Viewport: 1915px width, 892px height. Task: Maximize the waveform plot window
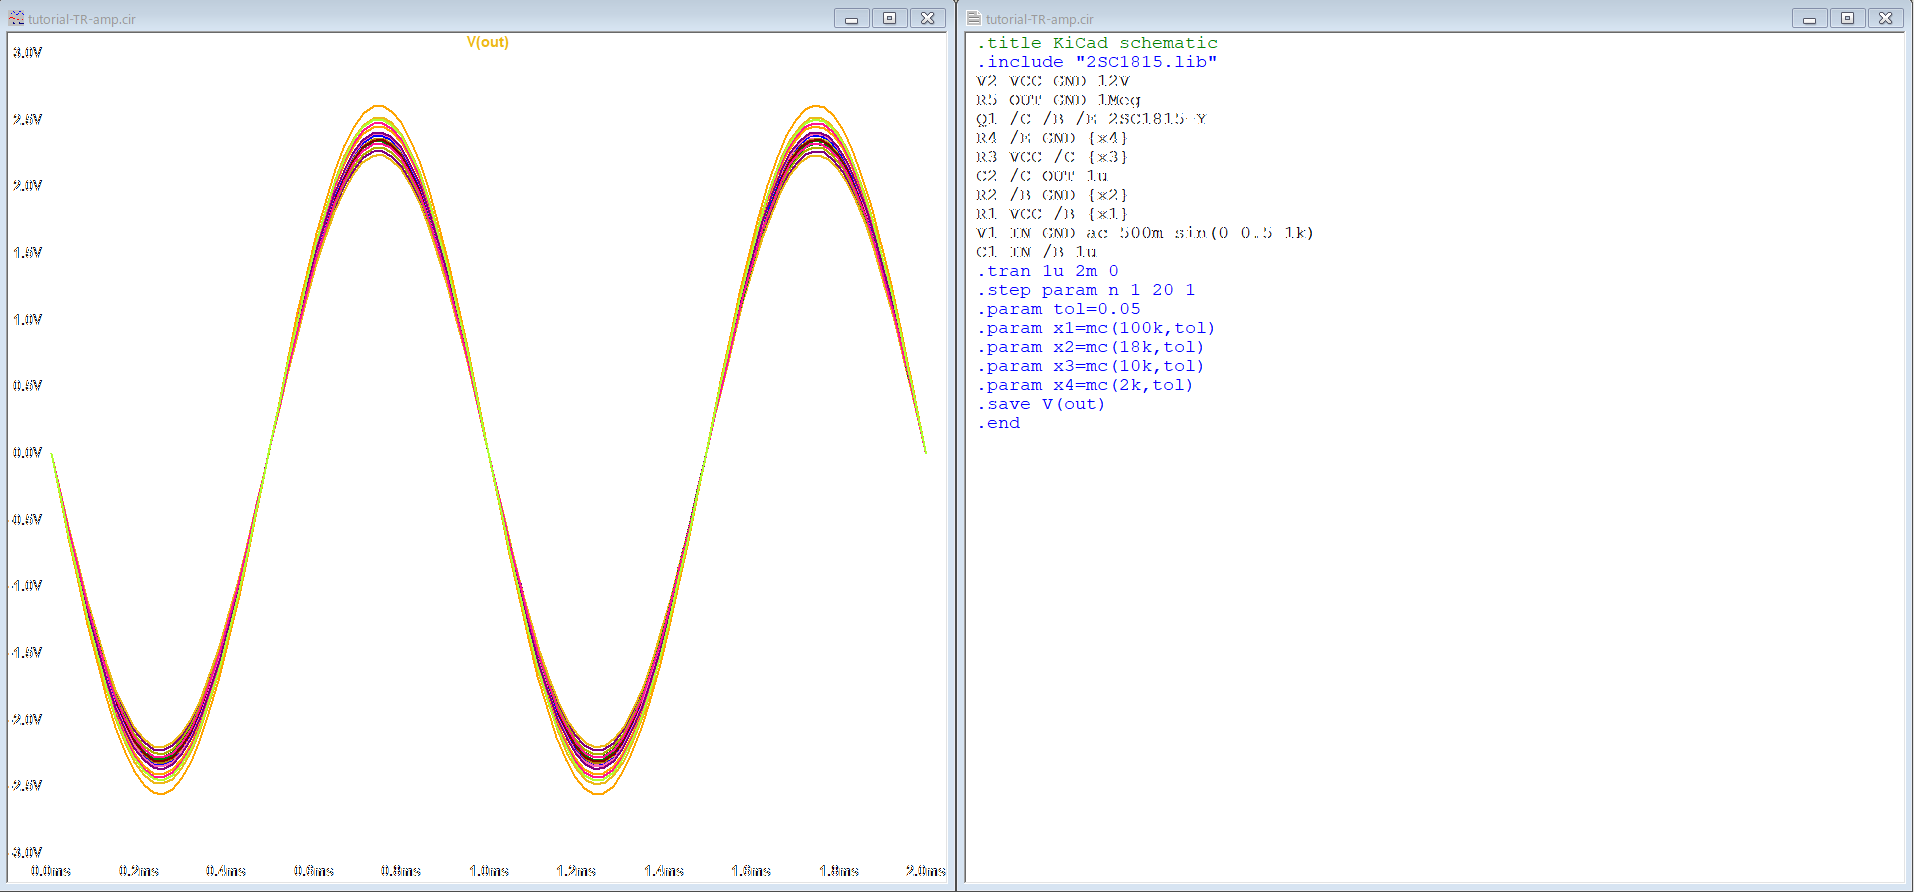pos(889,18)
